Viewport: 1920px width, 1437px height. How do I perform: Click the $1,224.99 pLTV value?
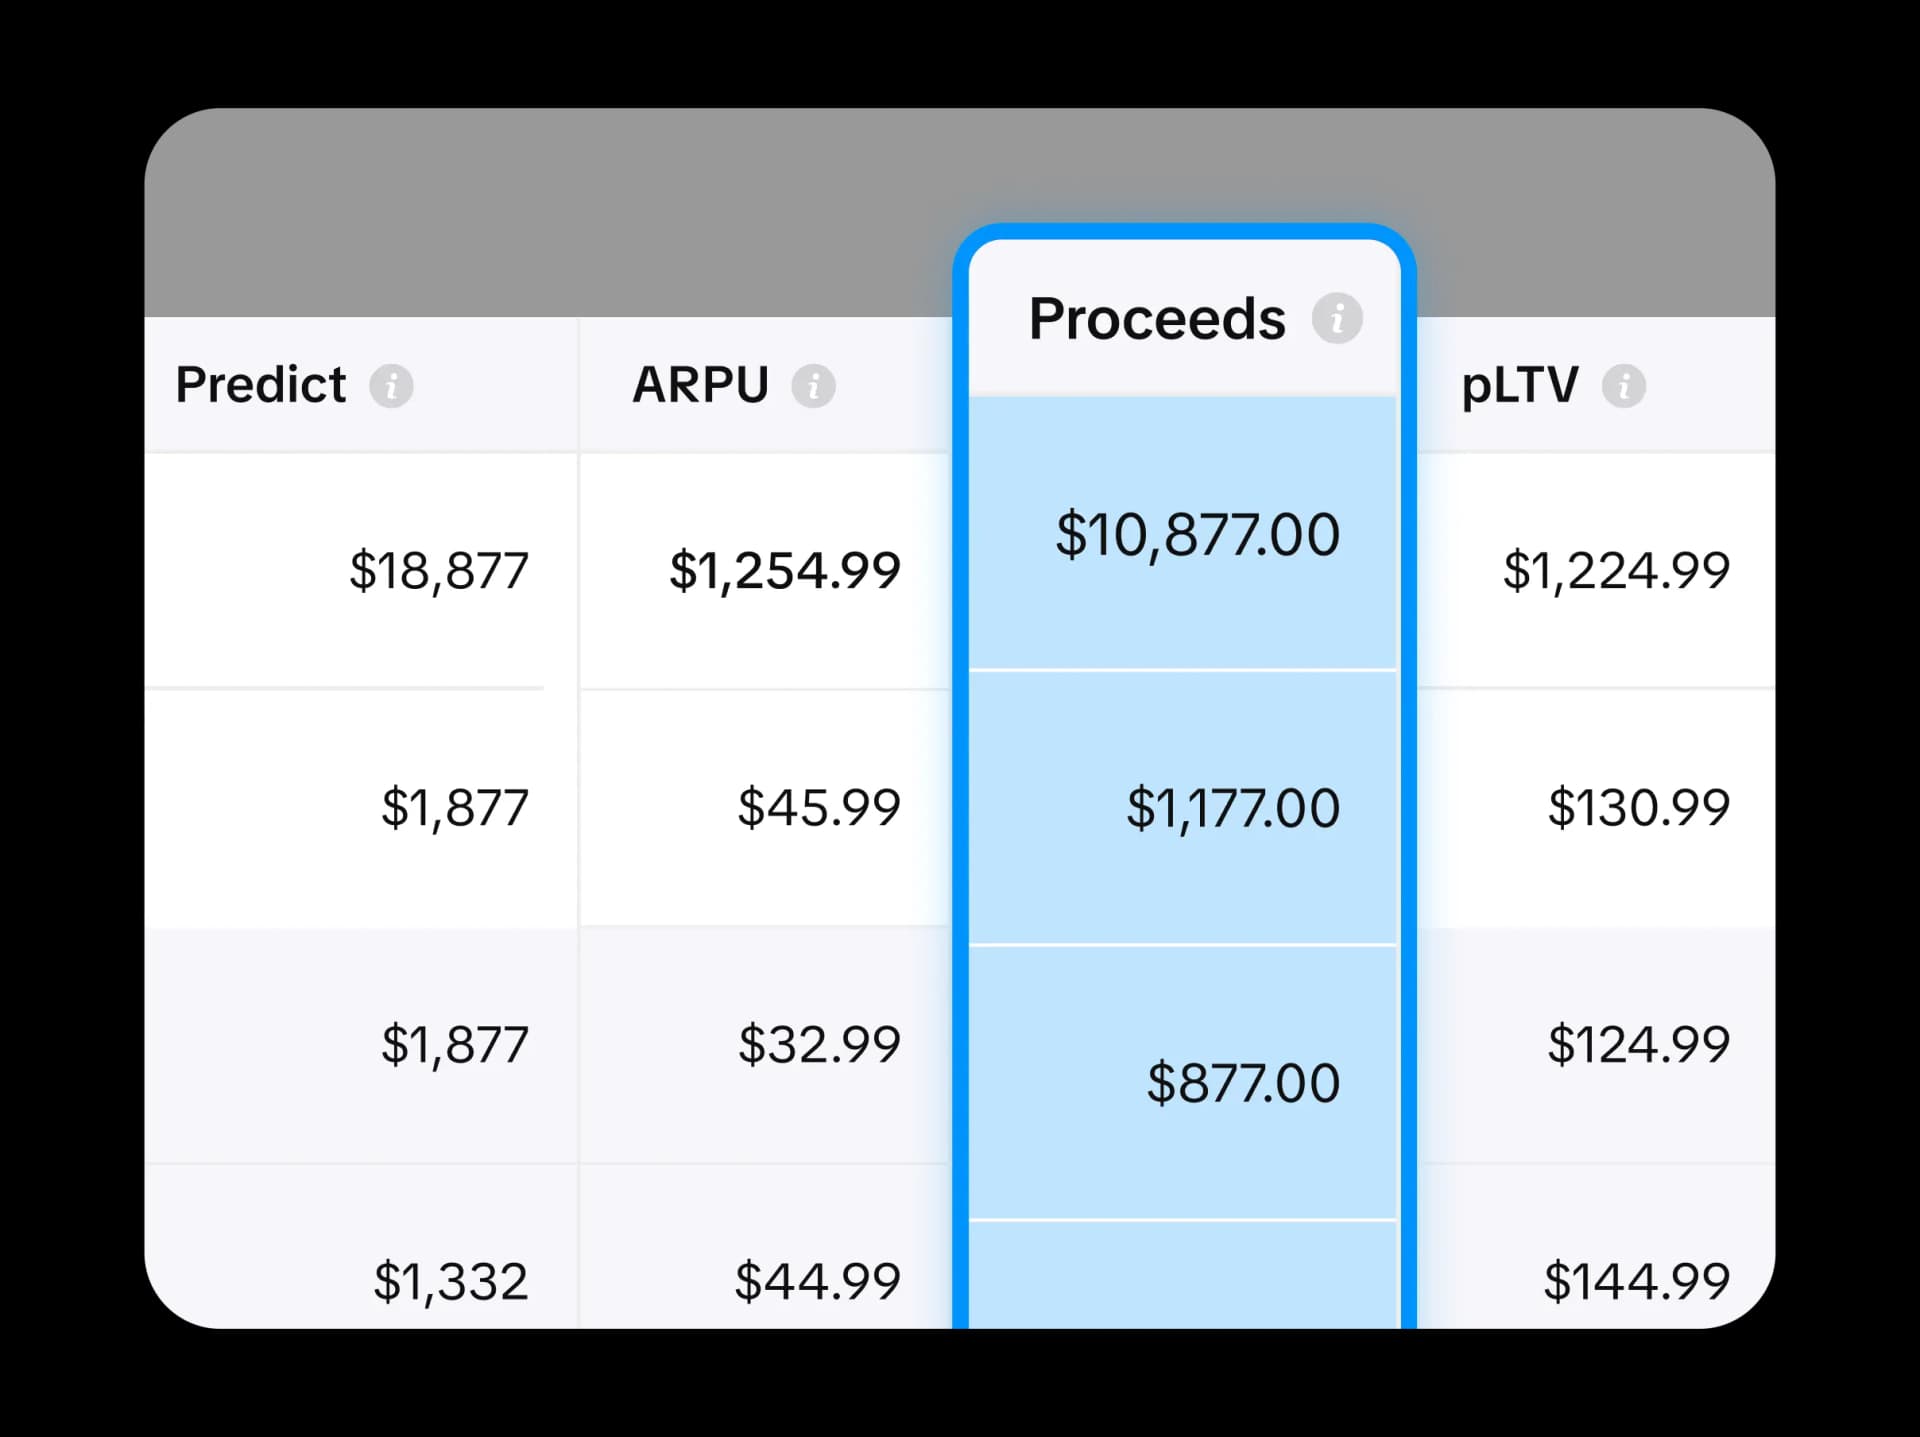(1617, 570)
